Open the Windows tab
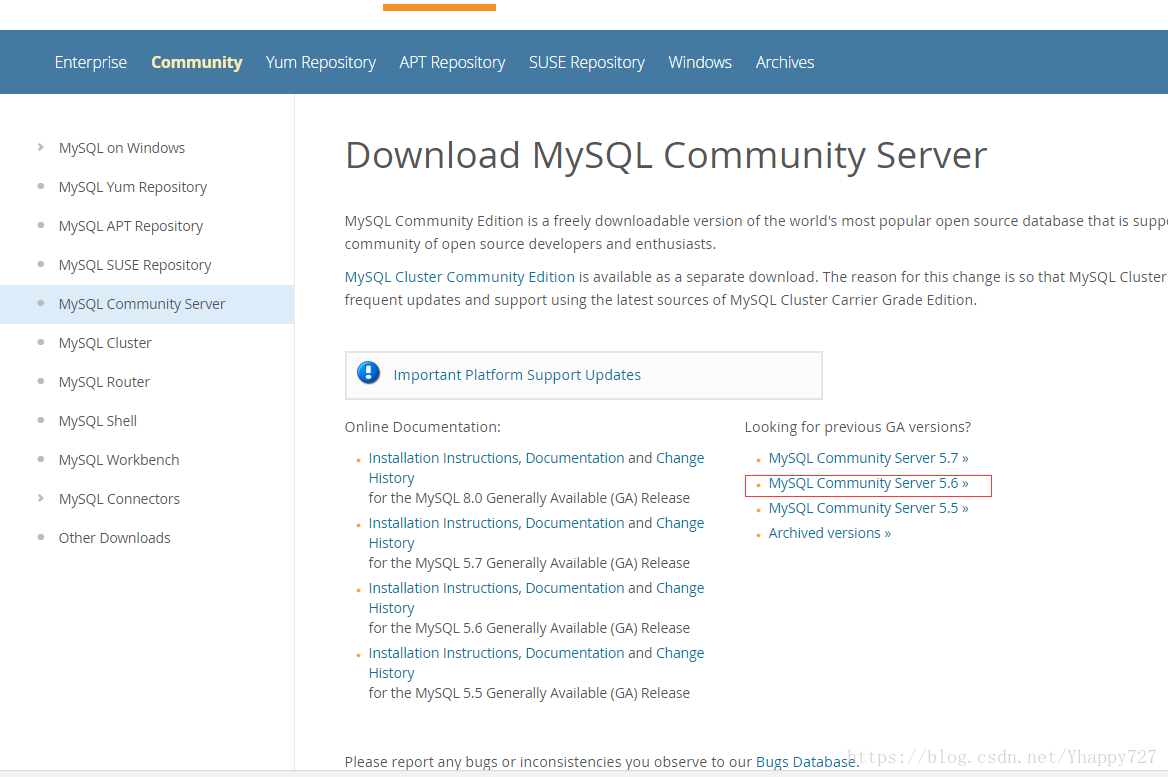The width and height of the screenshot is (1168, 777). pos(699,63)
